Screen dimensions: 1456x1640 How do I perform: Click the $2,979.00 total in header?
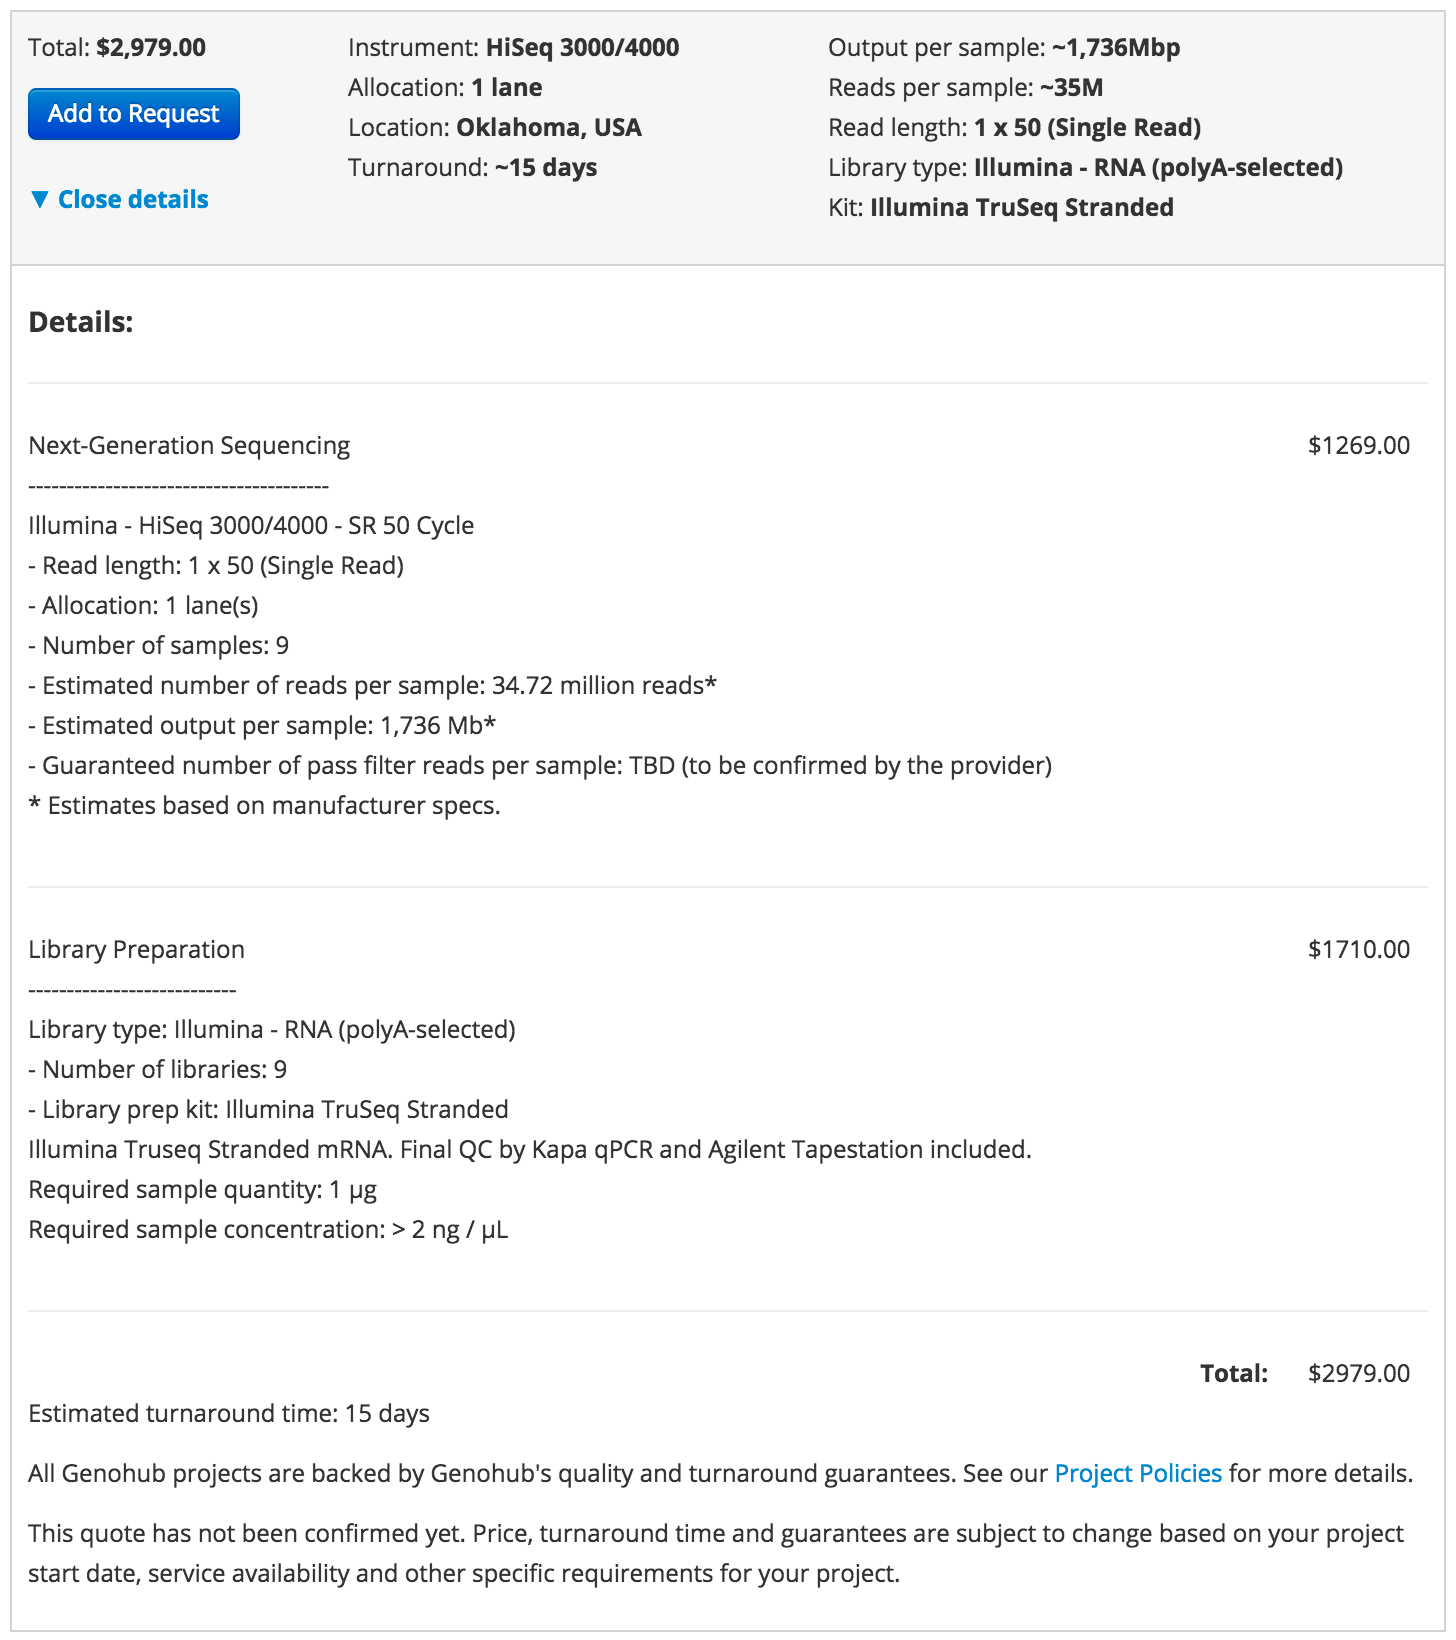(151, 47)
